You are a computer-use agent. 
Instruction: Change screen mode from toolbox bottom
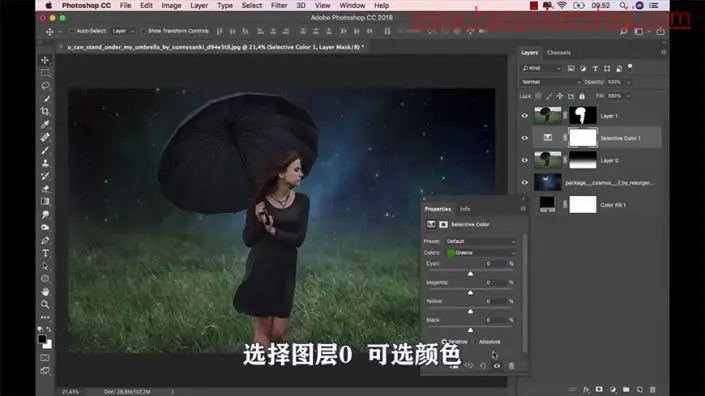(x=45, y=370)
